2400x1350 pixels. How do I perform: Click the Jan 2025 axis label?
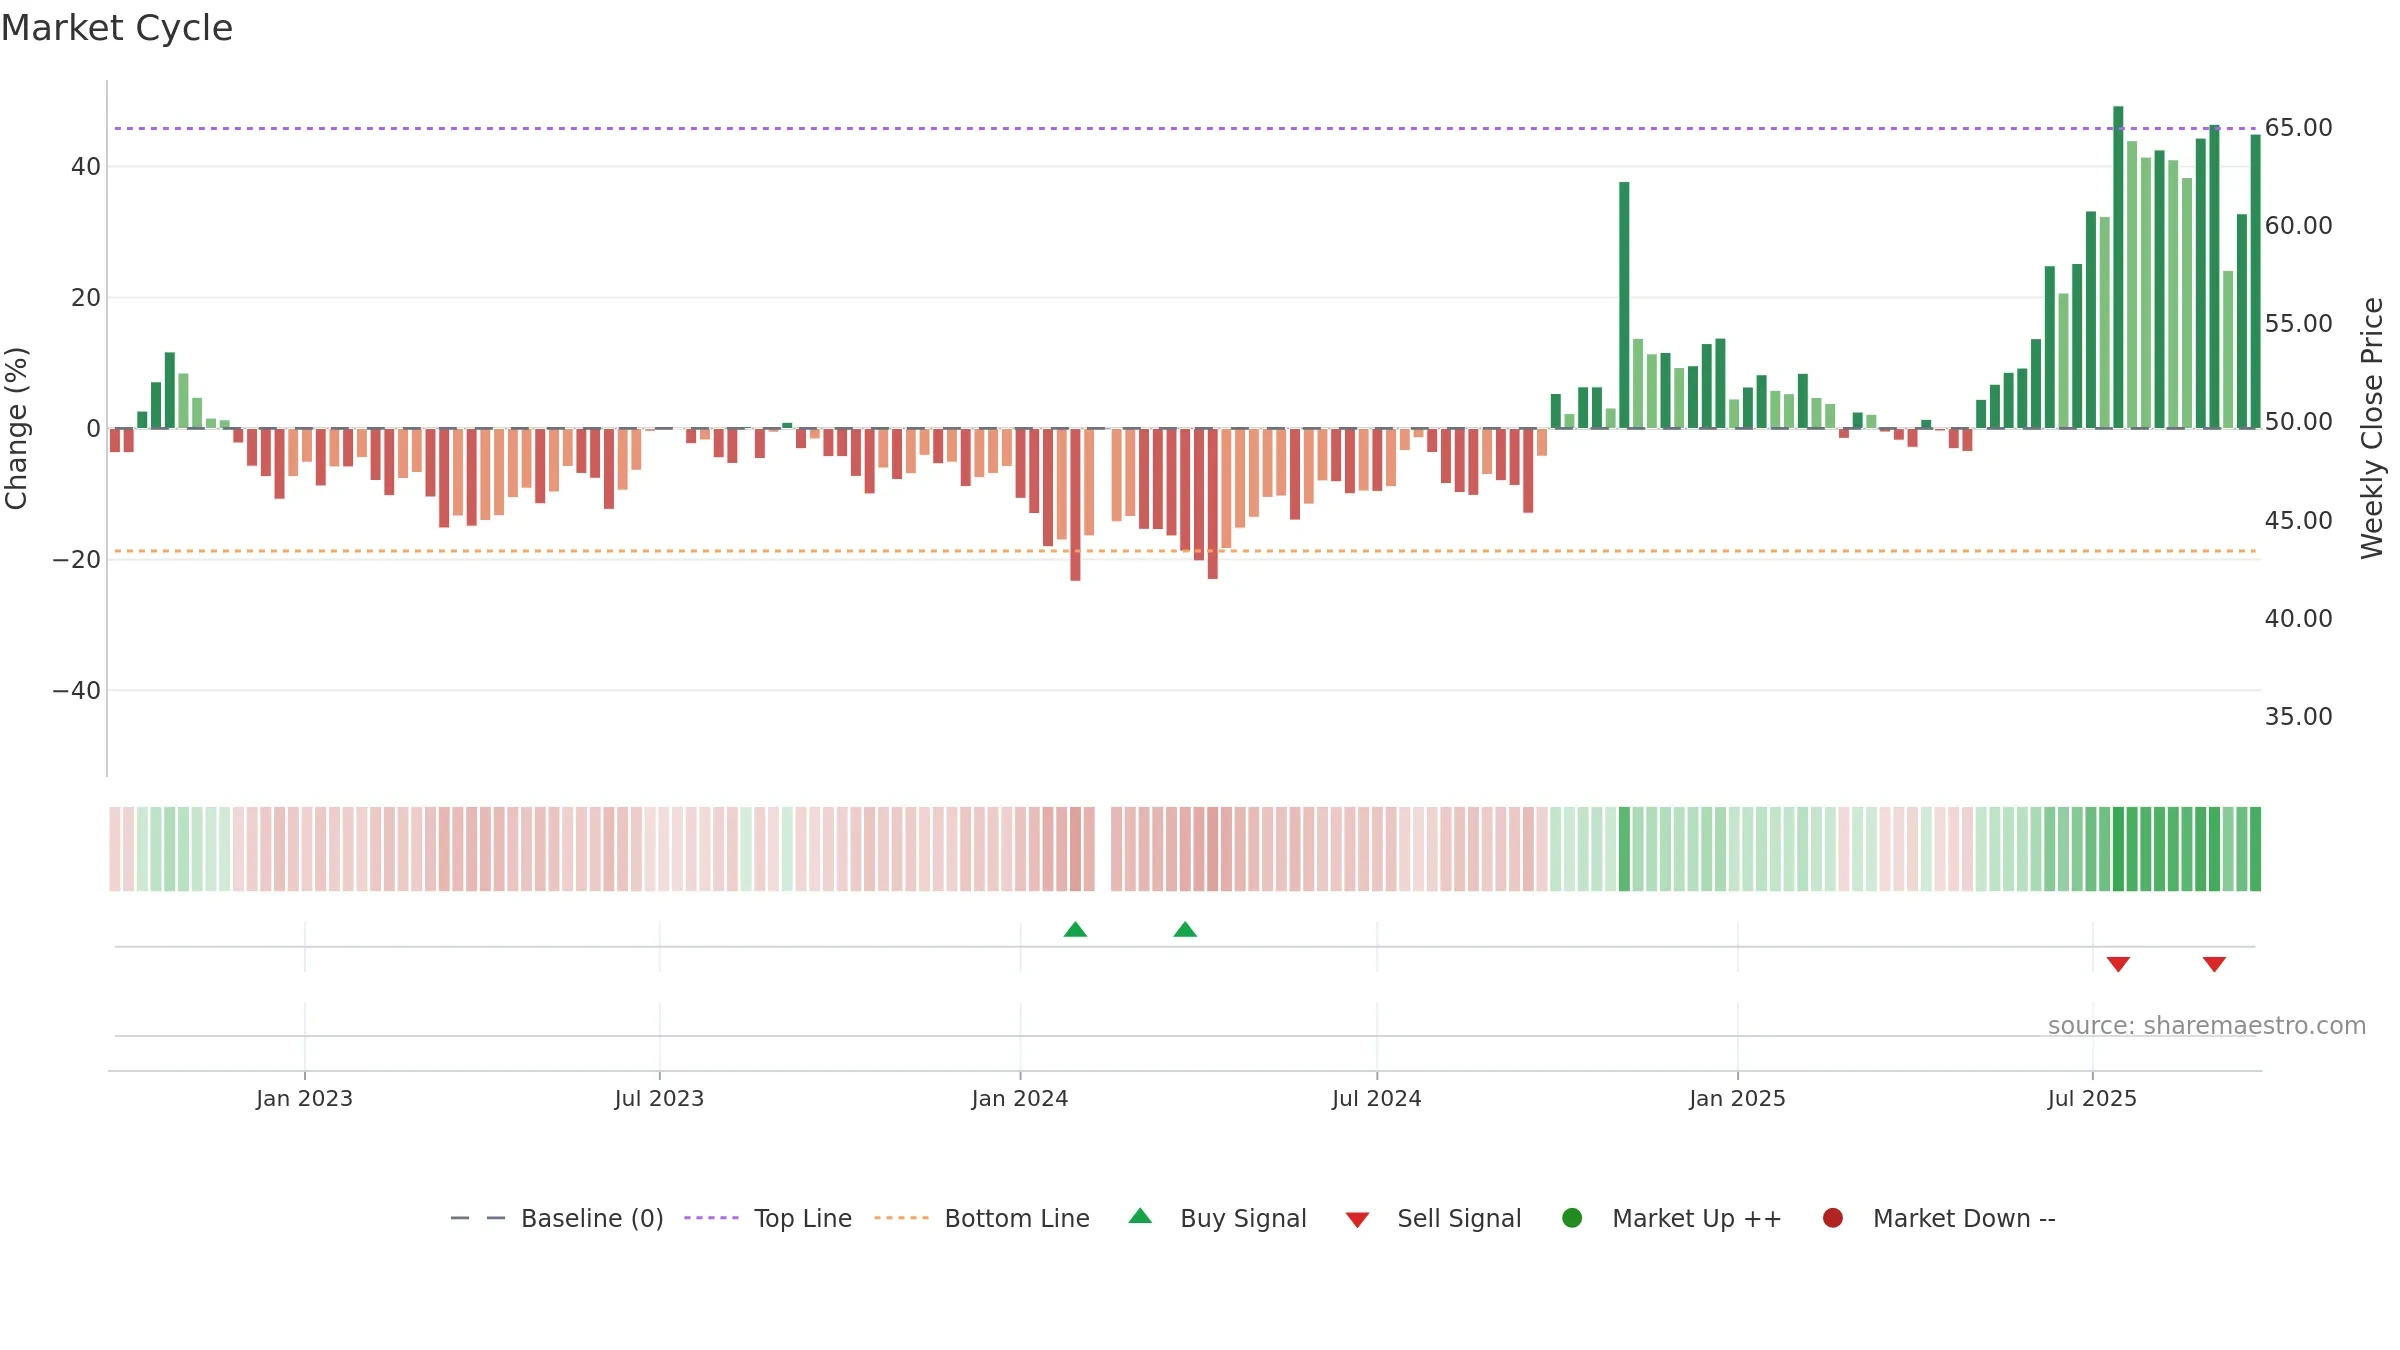tap(1737, 1098)
